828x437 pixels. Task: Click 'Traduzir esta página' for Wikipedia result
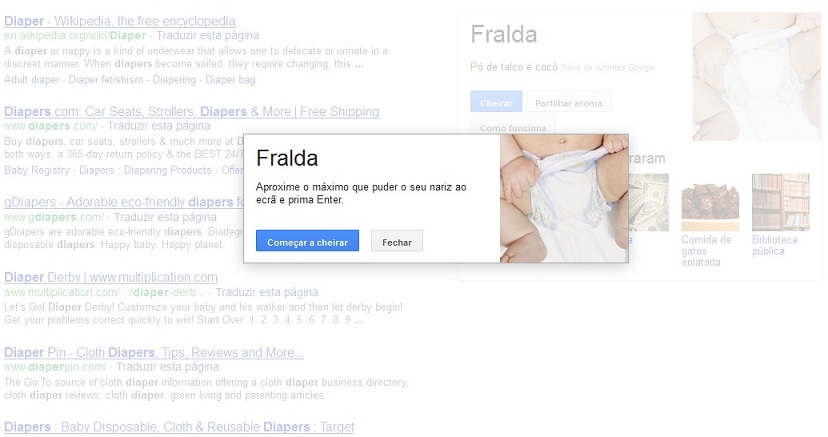[208, 35]
